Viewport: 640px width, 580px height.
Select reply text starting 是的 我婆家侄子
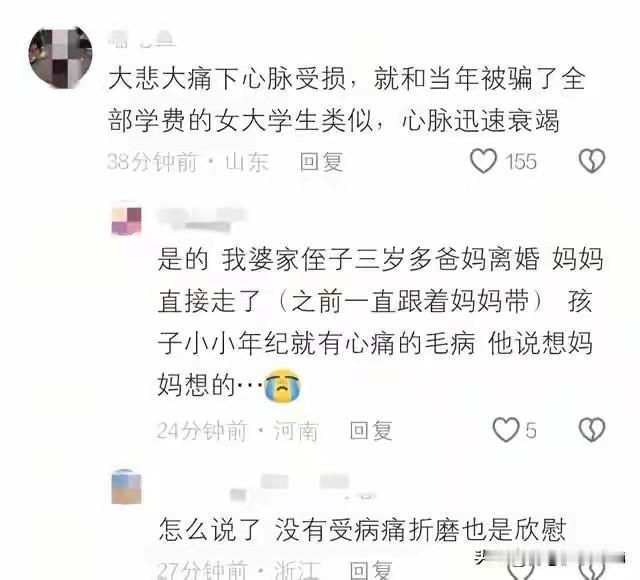[380, 322]
